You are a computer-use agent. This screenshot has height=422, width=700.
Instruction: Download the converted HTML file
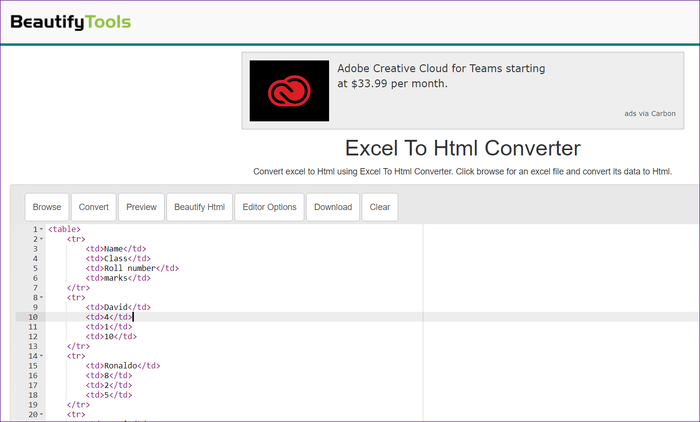click(333, 207)
